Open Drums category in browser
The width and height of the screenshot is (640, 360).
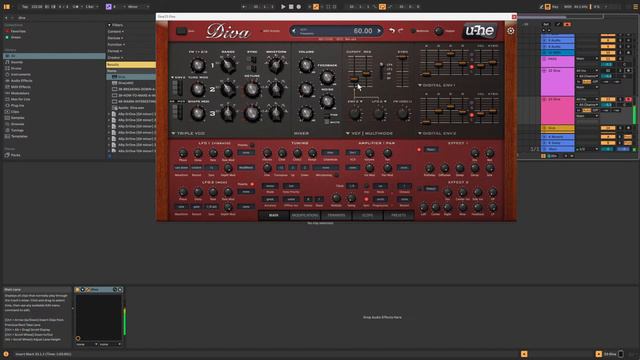click(x=16, y=68)
